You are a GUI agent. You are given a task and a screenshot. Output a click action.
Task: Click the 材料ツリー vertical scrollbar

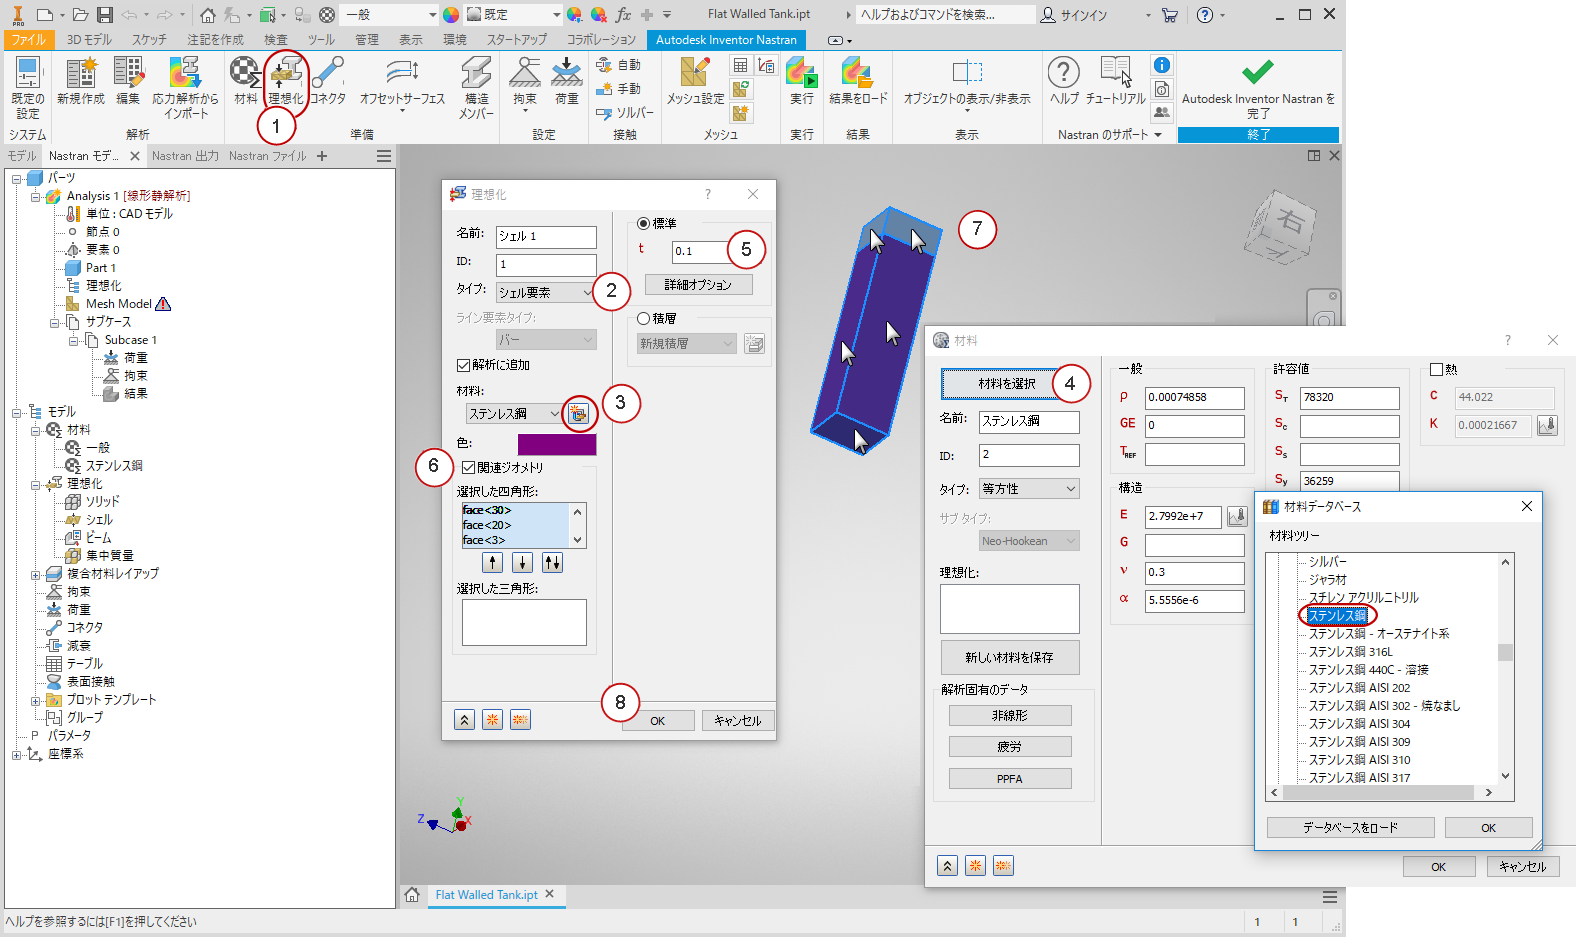click(1505, 669)
